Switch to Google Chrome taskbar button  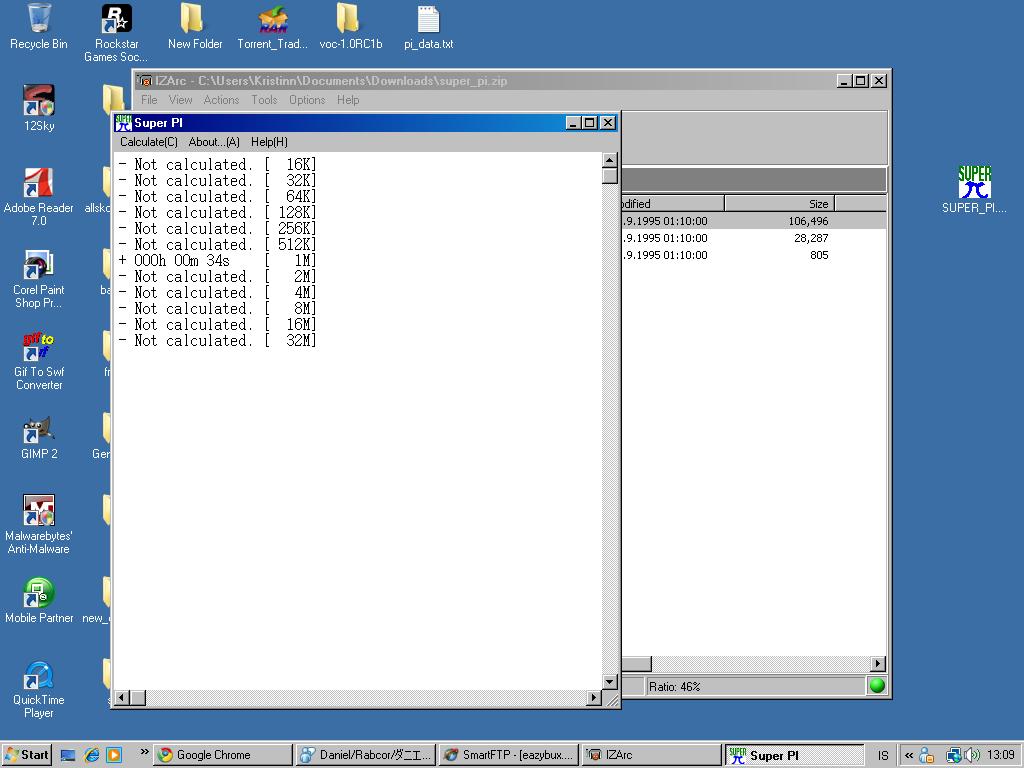click(222, 755)
